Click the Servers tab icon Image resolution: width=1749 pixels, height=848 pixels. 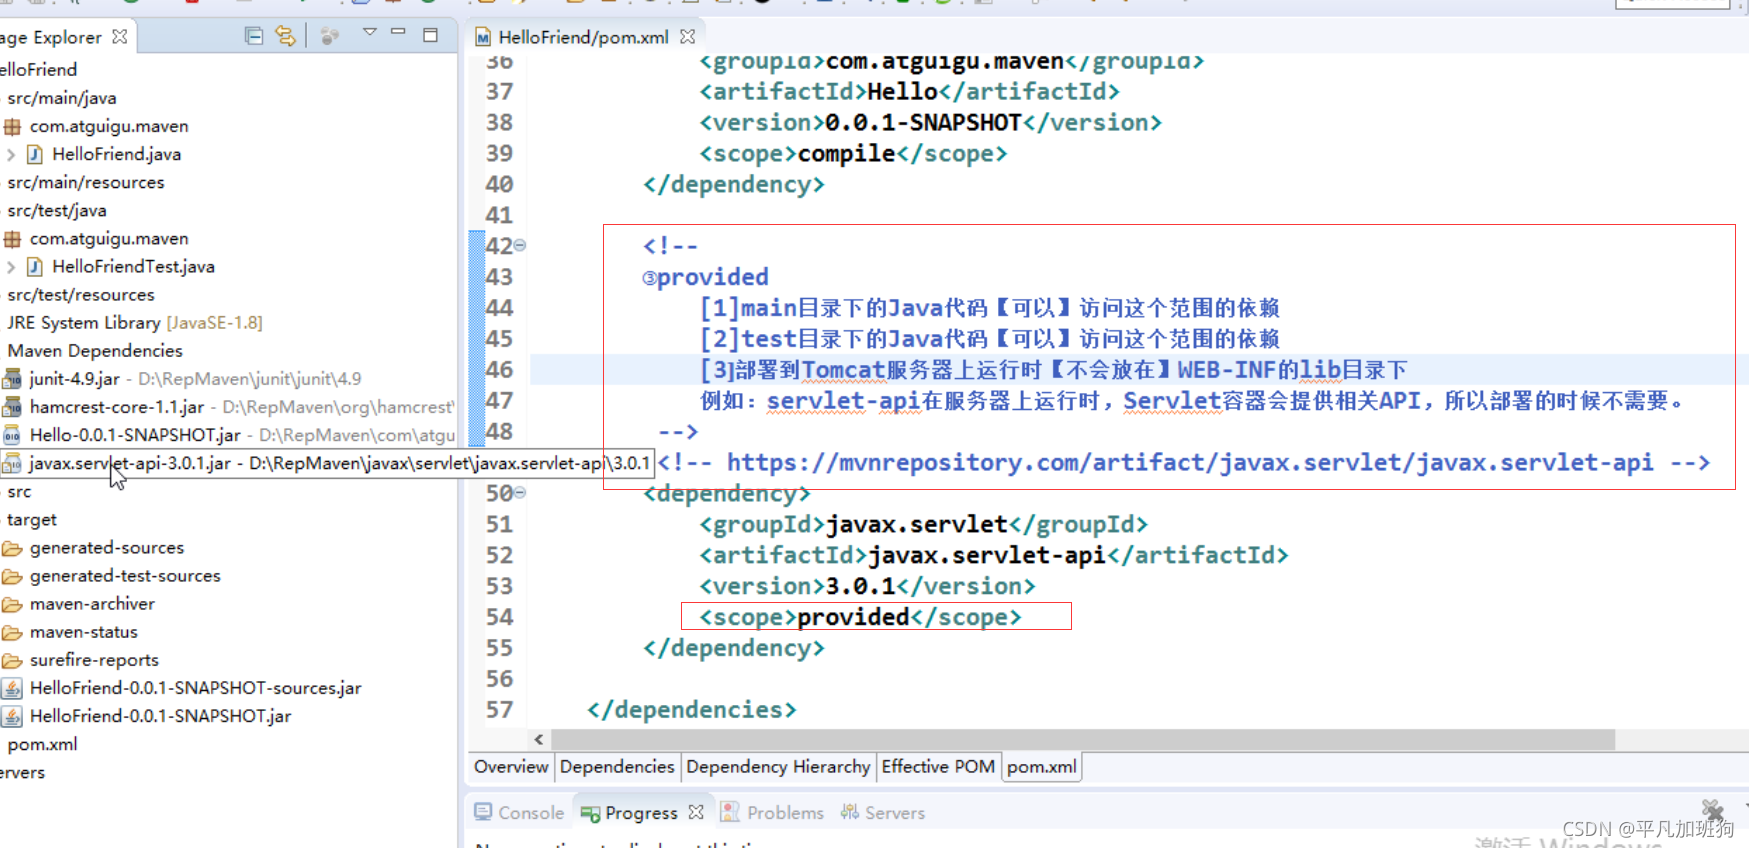tap(850, 812)
